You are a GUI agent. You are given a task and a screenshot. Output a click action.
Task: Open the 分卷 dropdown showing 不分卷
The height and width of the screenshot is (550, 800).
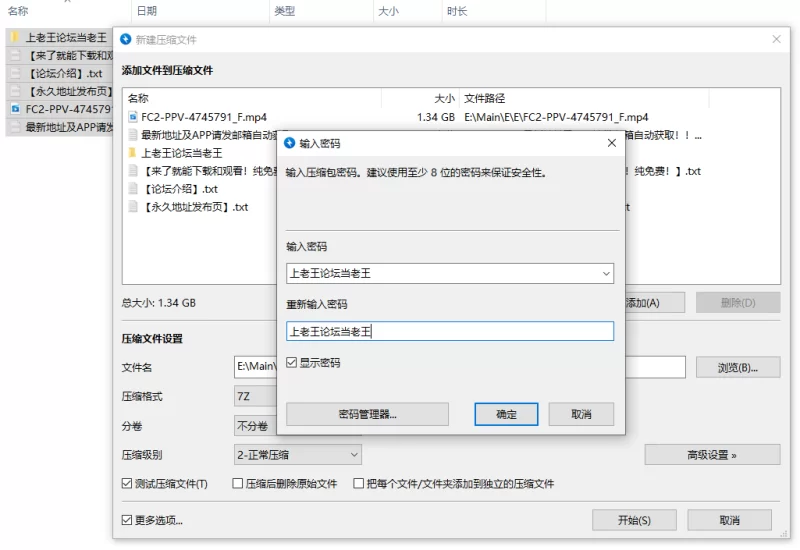point(255,426)
